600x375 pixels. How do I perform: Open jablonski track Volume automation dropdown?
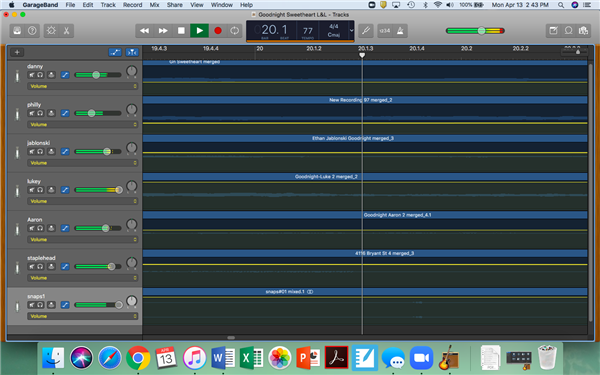[x=82, y=163]
